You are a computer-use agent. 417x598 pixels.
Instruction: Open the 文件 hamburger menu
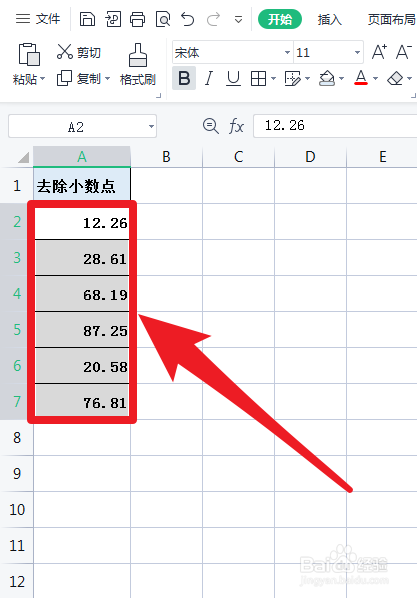coord(38,18)
